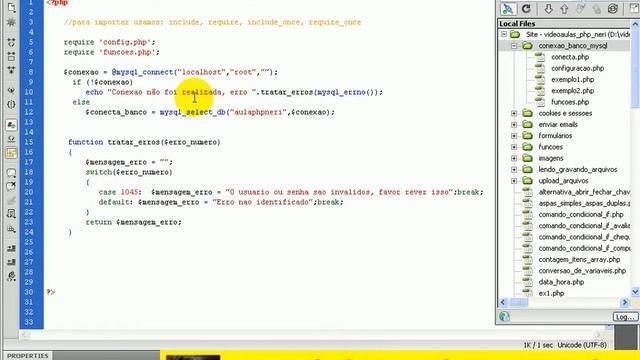The width and height of the screenshot is (640, 360).
Task: Click globe icon at Files panel bottom
Action: [x=504, y=316]
